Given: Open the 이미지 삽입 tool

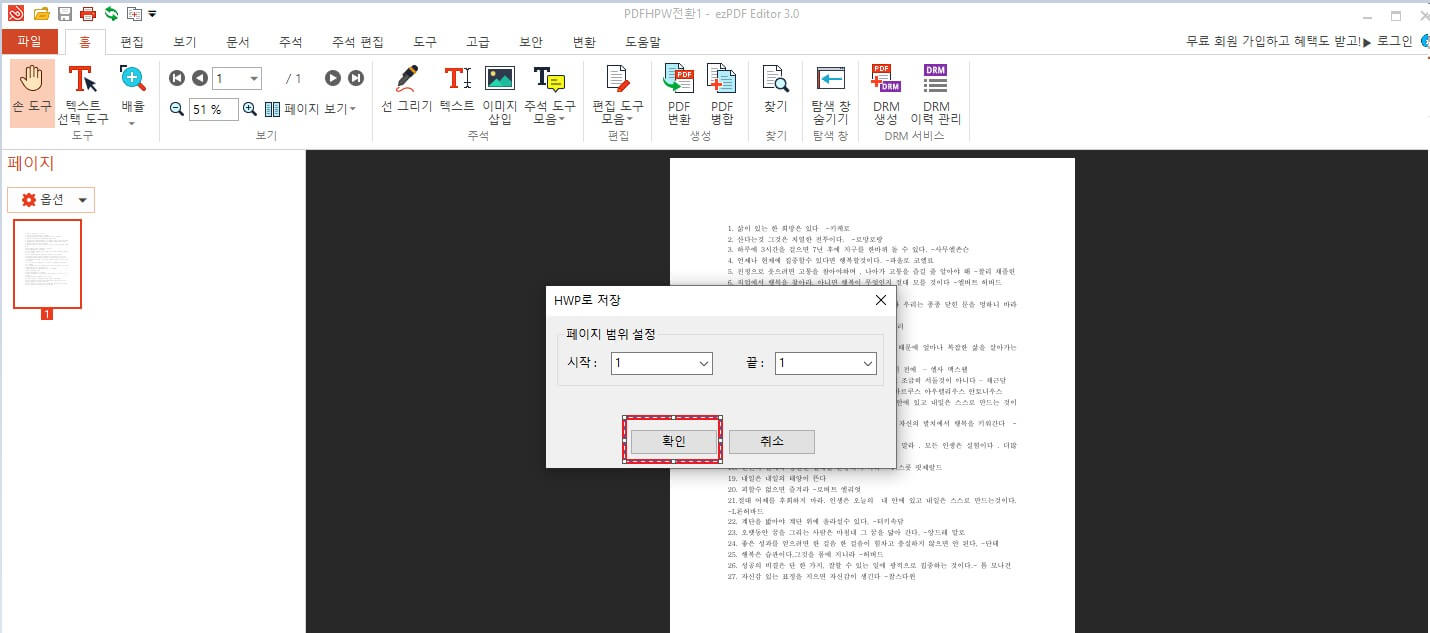Looking at the screenshot, I should tap(499, 90).
